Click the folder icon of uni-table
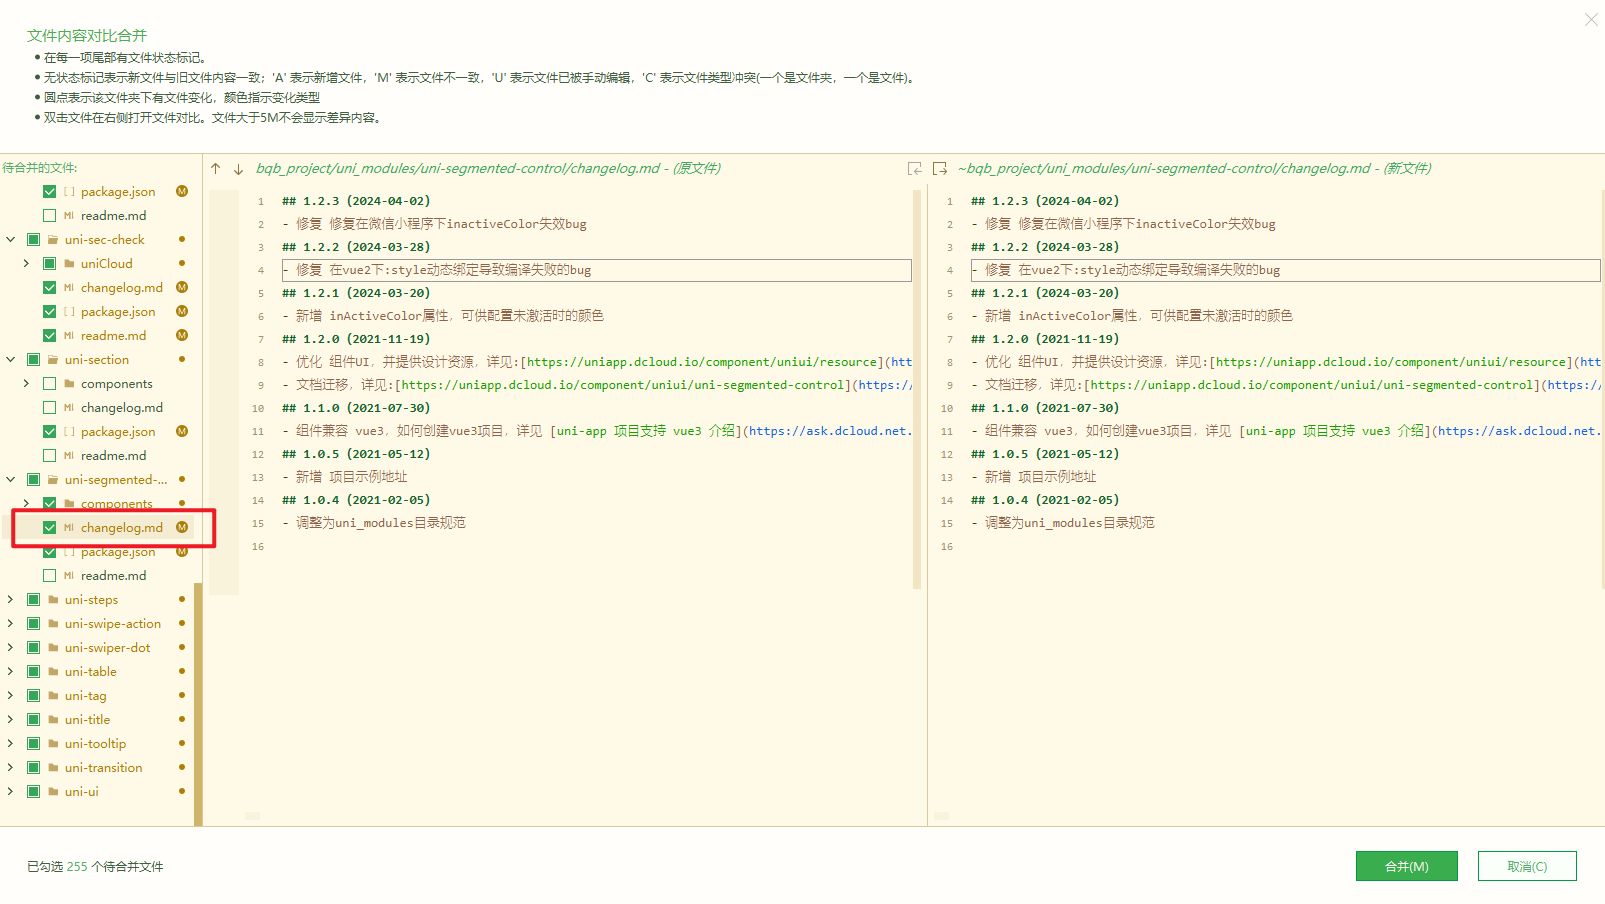 click(54, 672)
